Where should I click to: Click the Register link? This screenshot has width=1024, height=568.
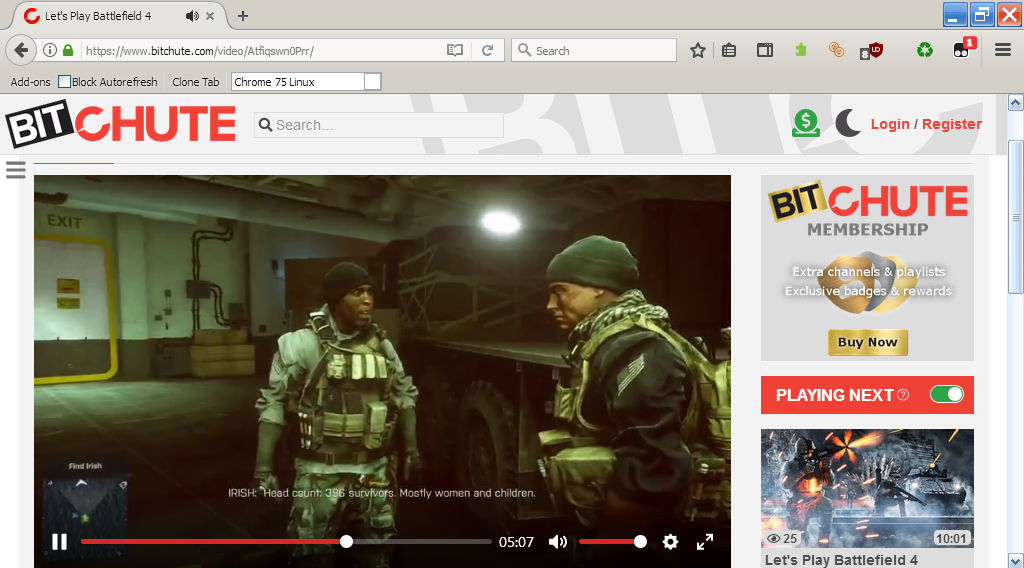tap(952, 124)
